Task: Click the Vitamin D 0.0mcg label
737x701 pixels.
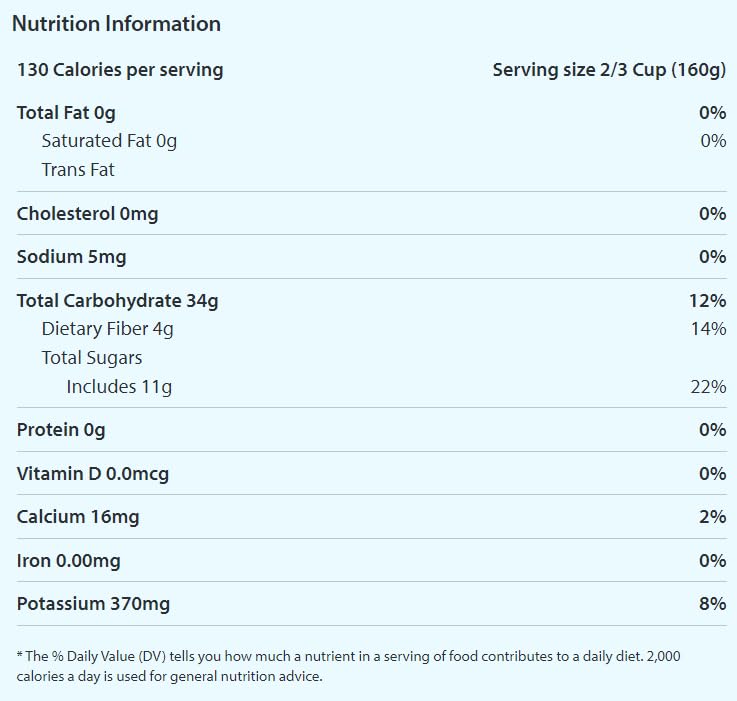Action: [93, 474]
